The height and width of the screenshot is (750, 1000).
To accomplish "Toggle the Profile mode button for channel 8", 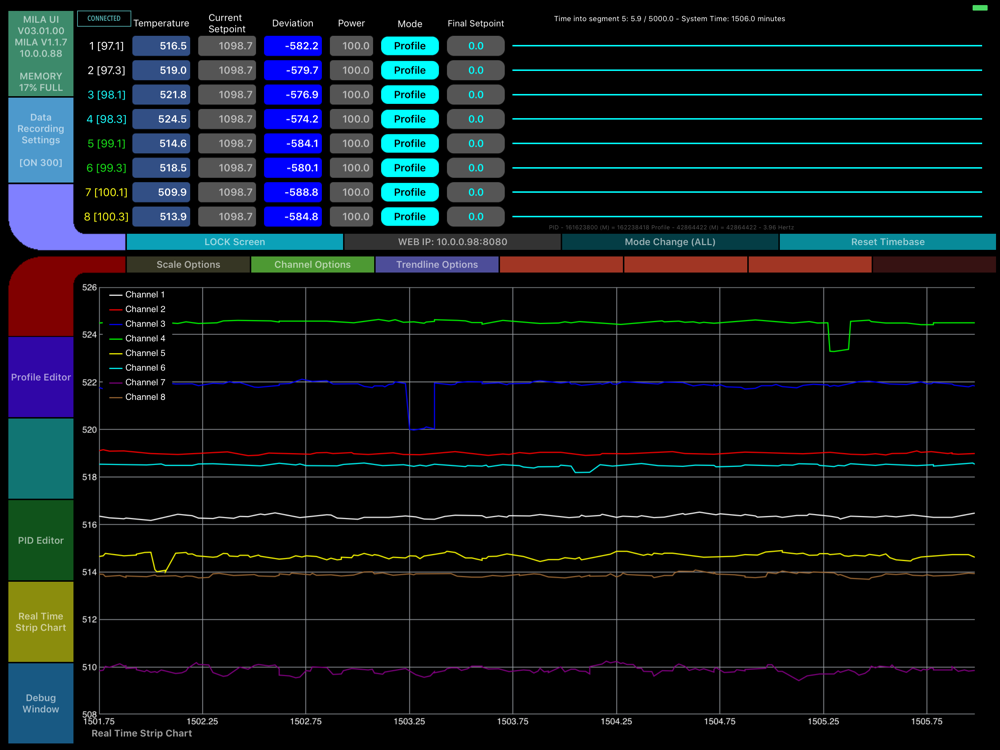I will (x=409, y=217).
